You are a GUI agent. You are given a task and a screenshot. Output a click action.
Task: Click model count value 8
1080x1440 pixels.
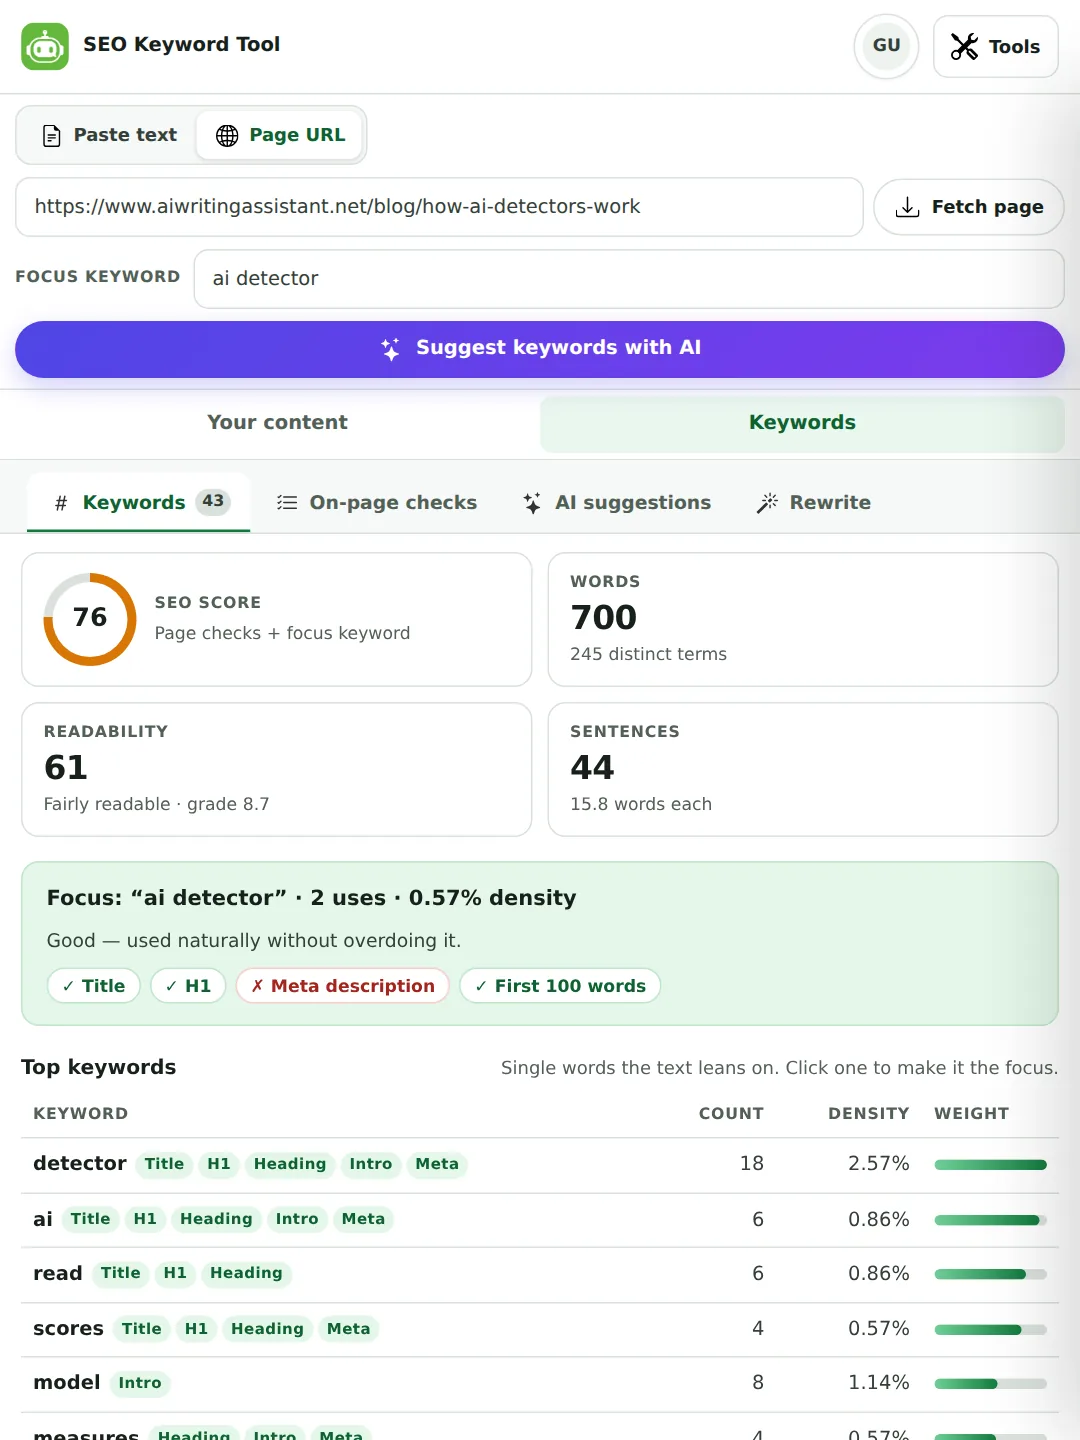click(x=758, y=1383)
